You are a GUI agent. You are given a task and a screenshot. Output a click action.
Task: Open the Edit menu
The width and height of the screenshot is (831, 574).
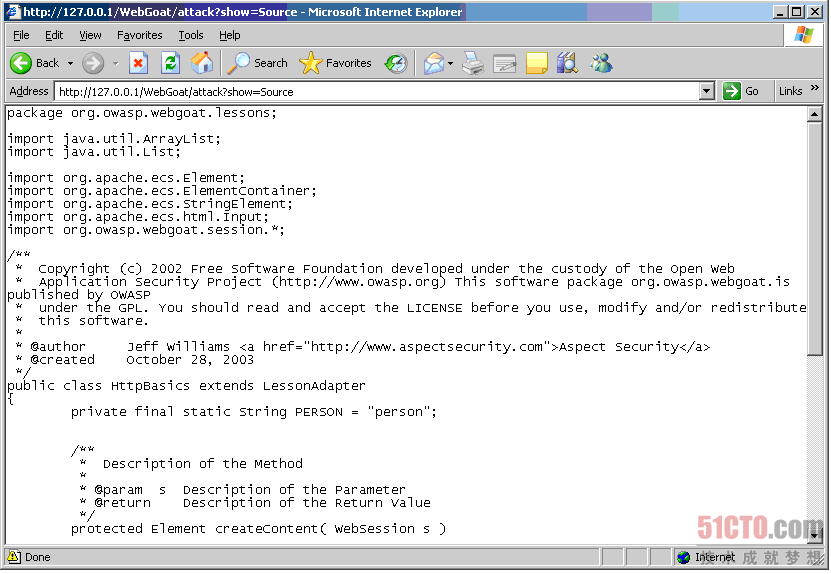54,36
